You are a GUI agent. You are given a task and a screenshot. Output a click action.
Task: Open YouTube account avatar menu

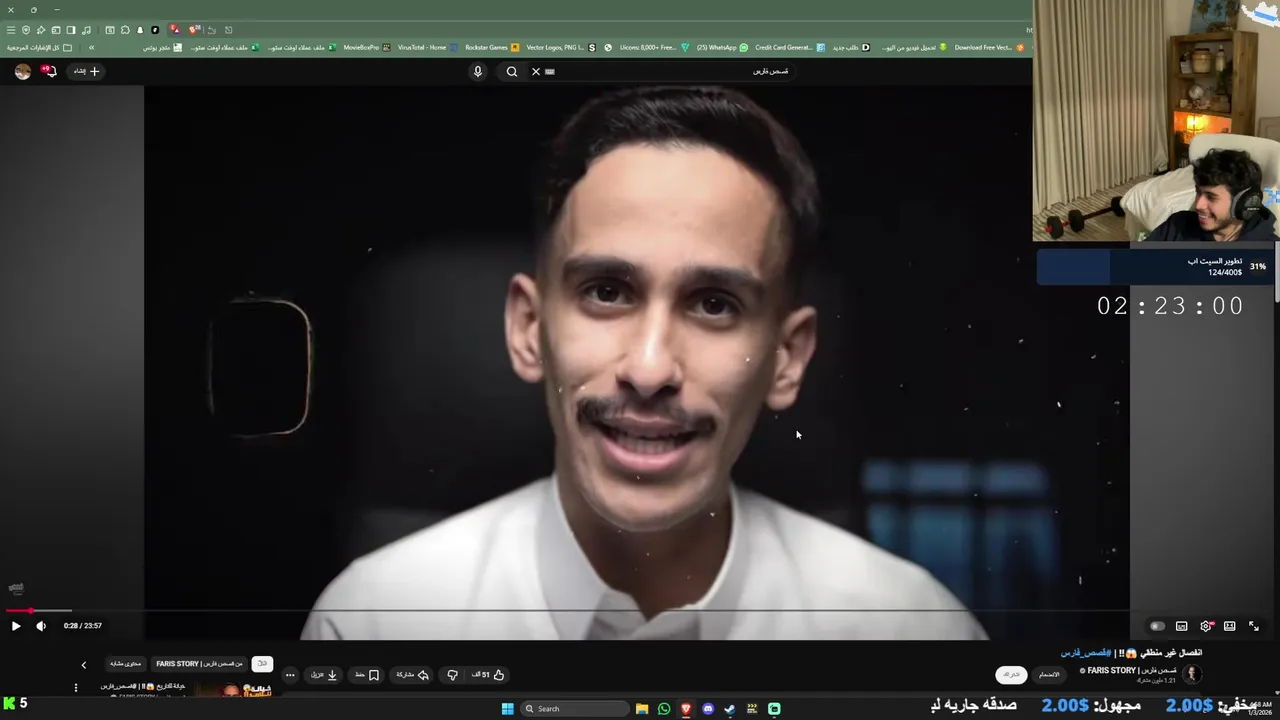click(x=23, y=71)
